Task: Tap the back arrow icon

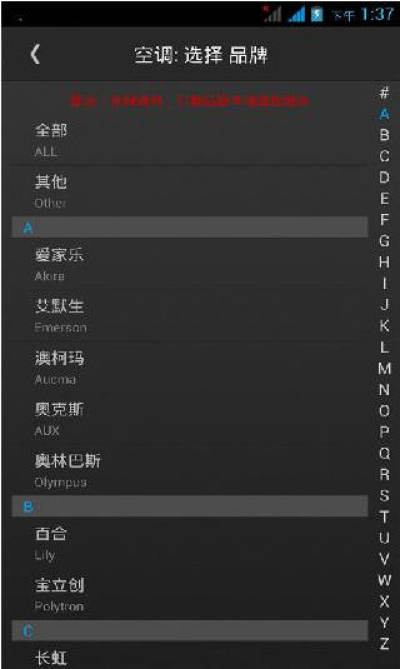Action: (35, 55)
